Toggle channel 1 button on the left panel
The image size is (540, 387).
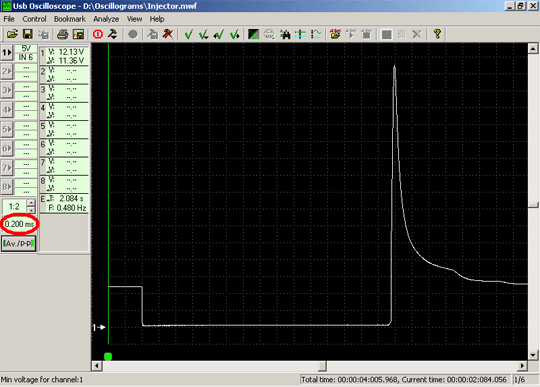pyautogui.click(x=7, y=53)
